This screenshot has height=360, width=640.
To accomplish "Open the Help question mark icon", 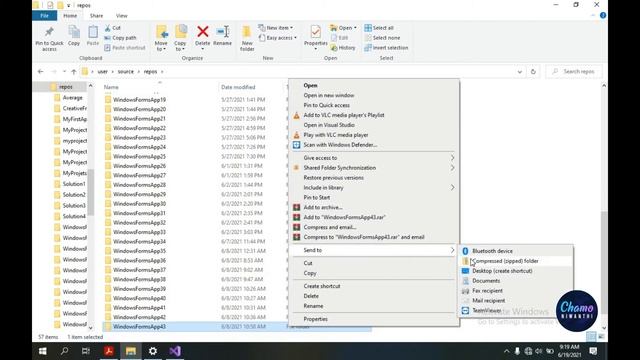I will click(603, 16).
